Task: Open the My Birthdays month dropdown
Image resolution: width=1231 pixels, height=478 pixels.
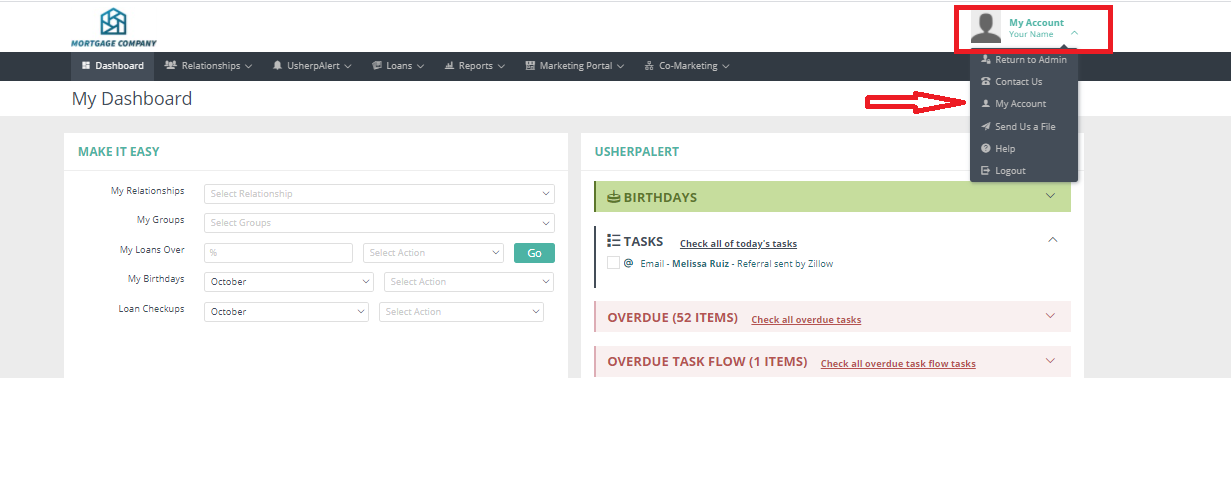Action: coord(288,282)
